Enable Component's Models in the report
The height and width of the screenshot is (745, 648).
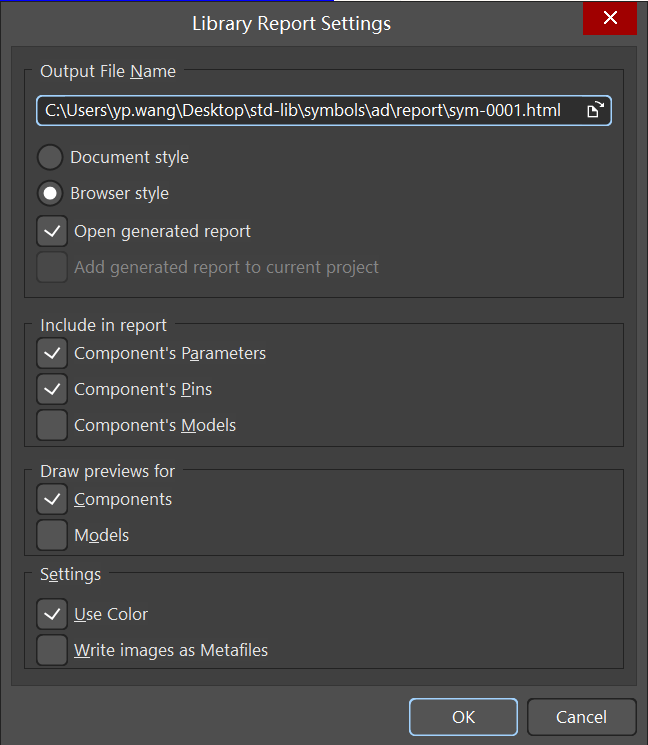52,425
